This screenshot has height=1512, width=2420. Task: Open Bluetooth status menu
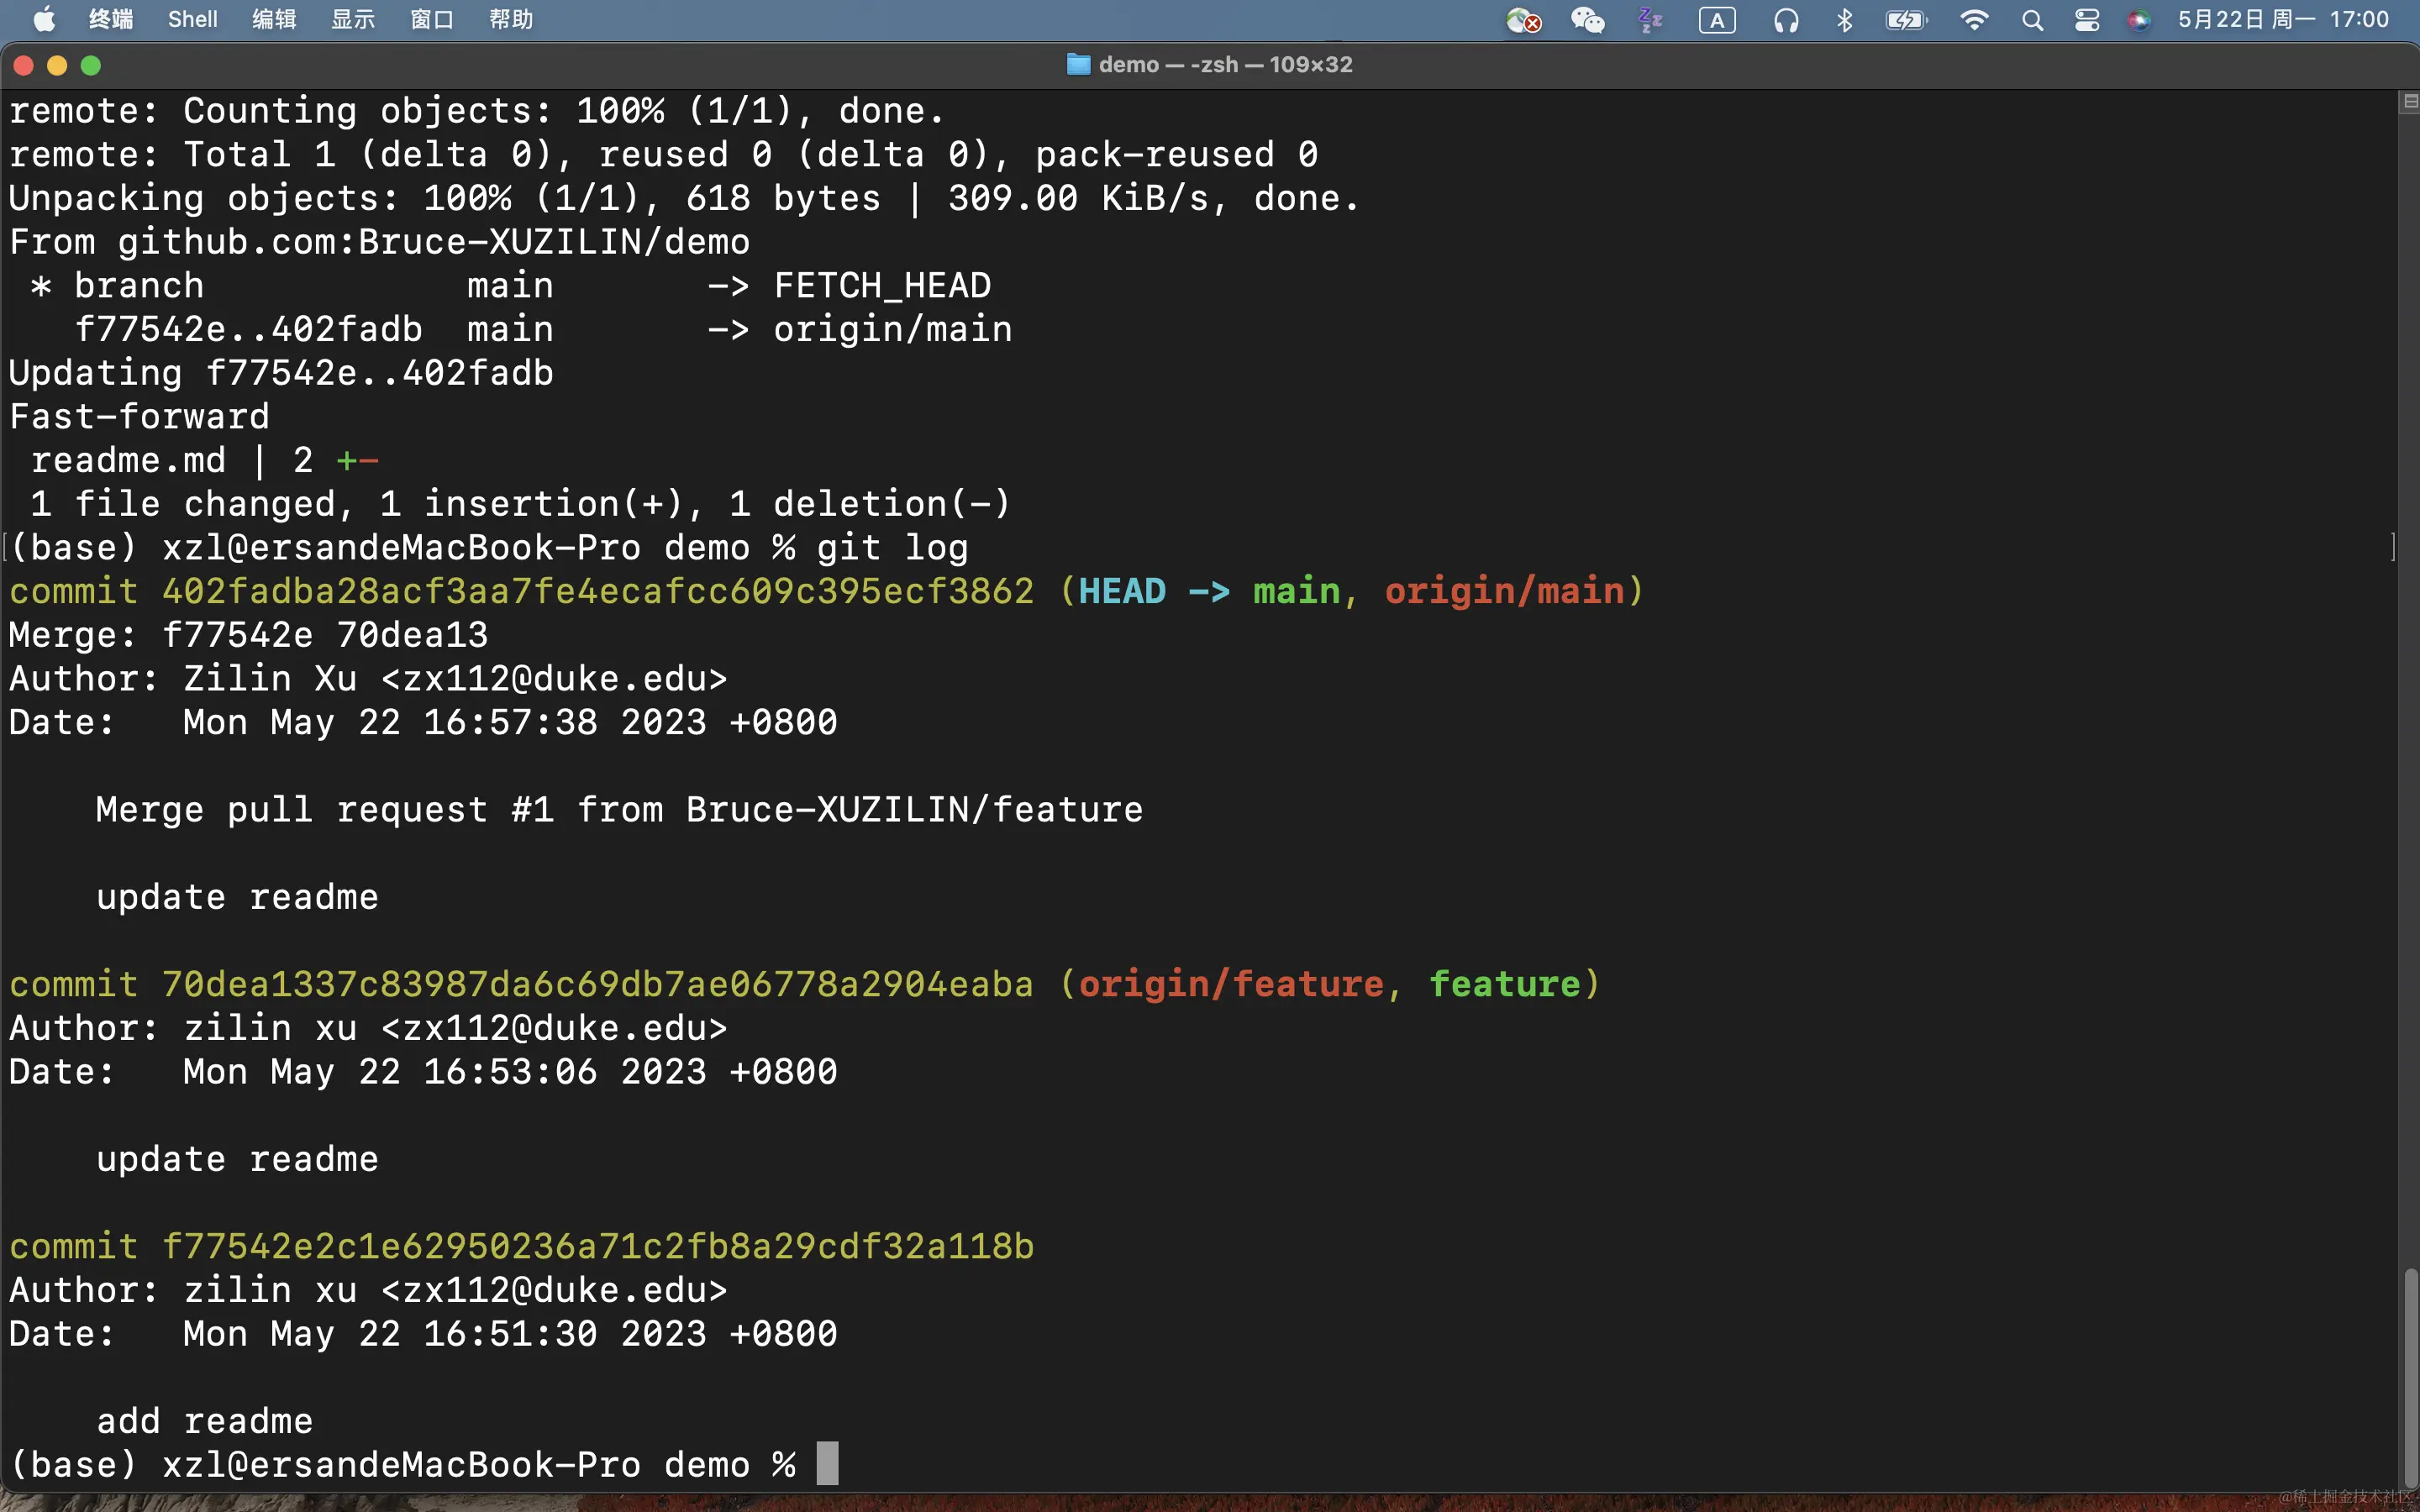point(1845,20)
